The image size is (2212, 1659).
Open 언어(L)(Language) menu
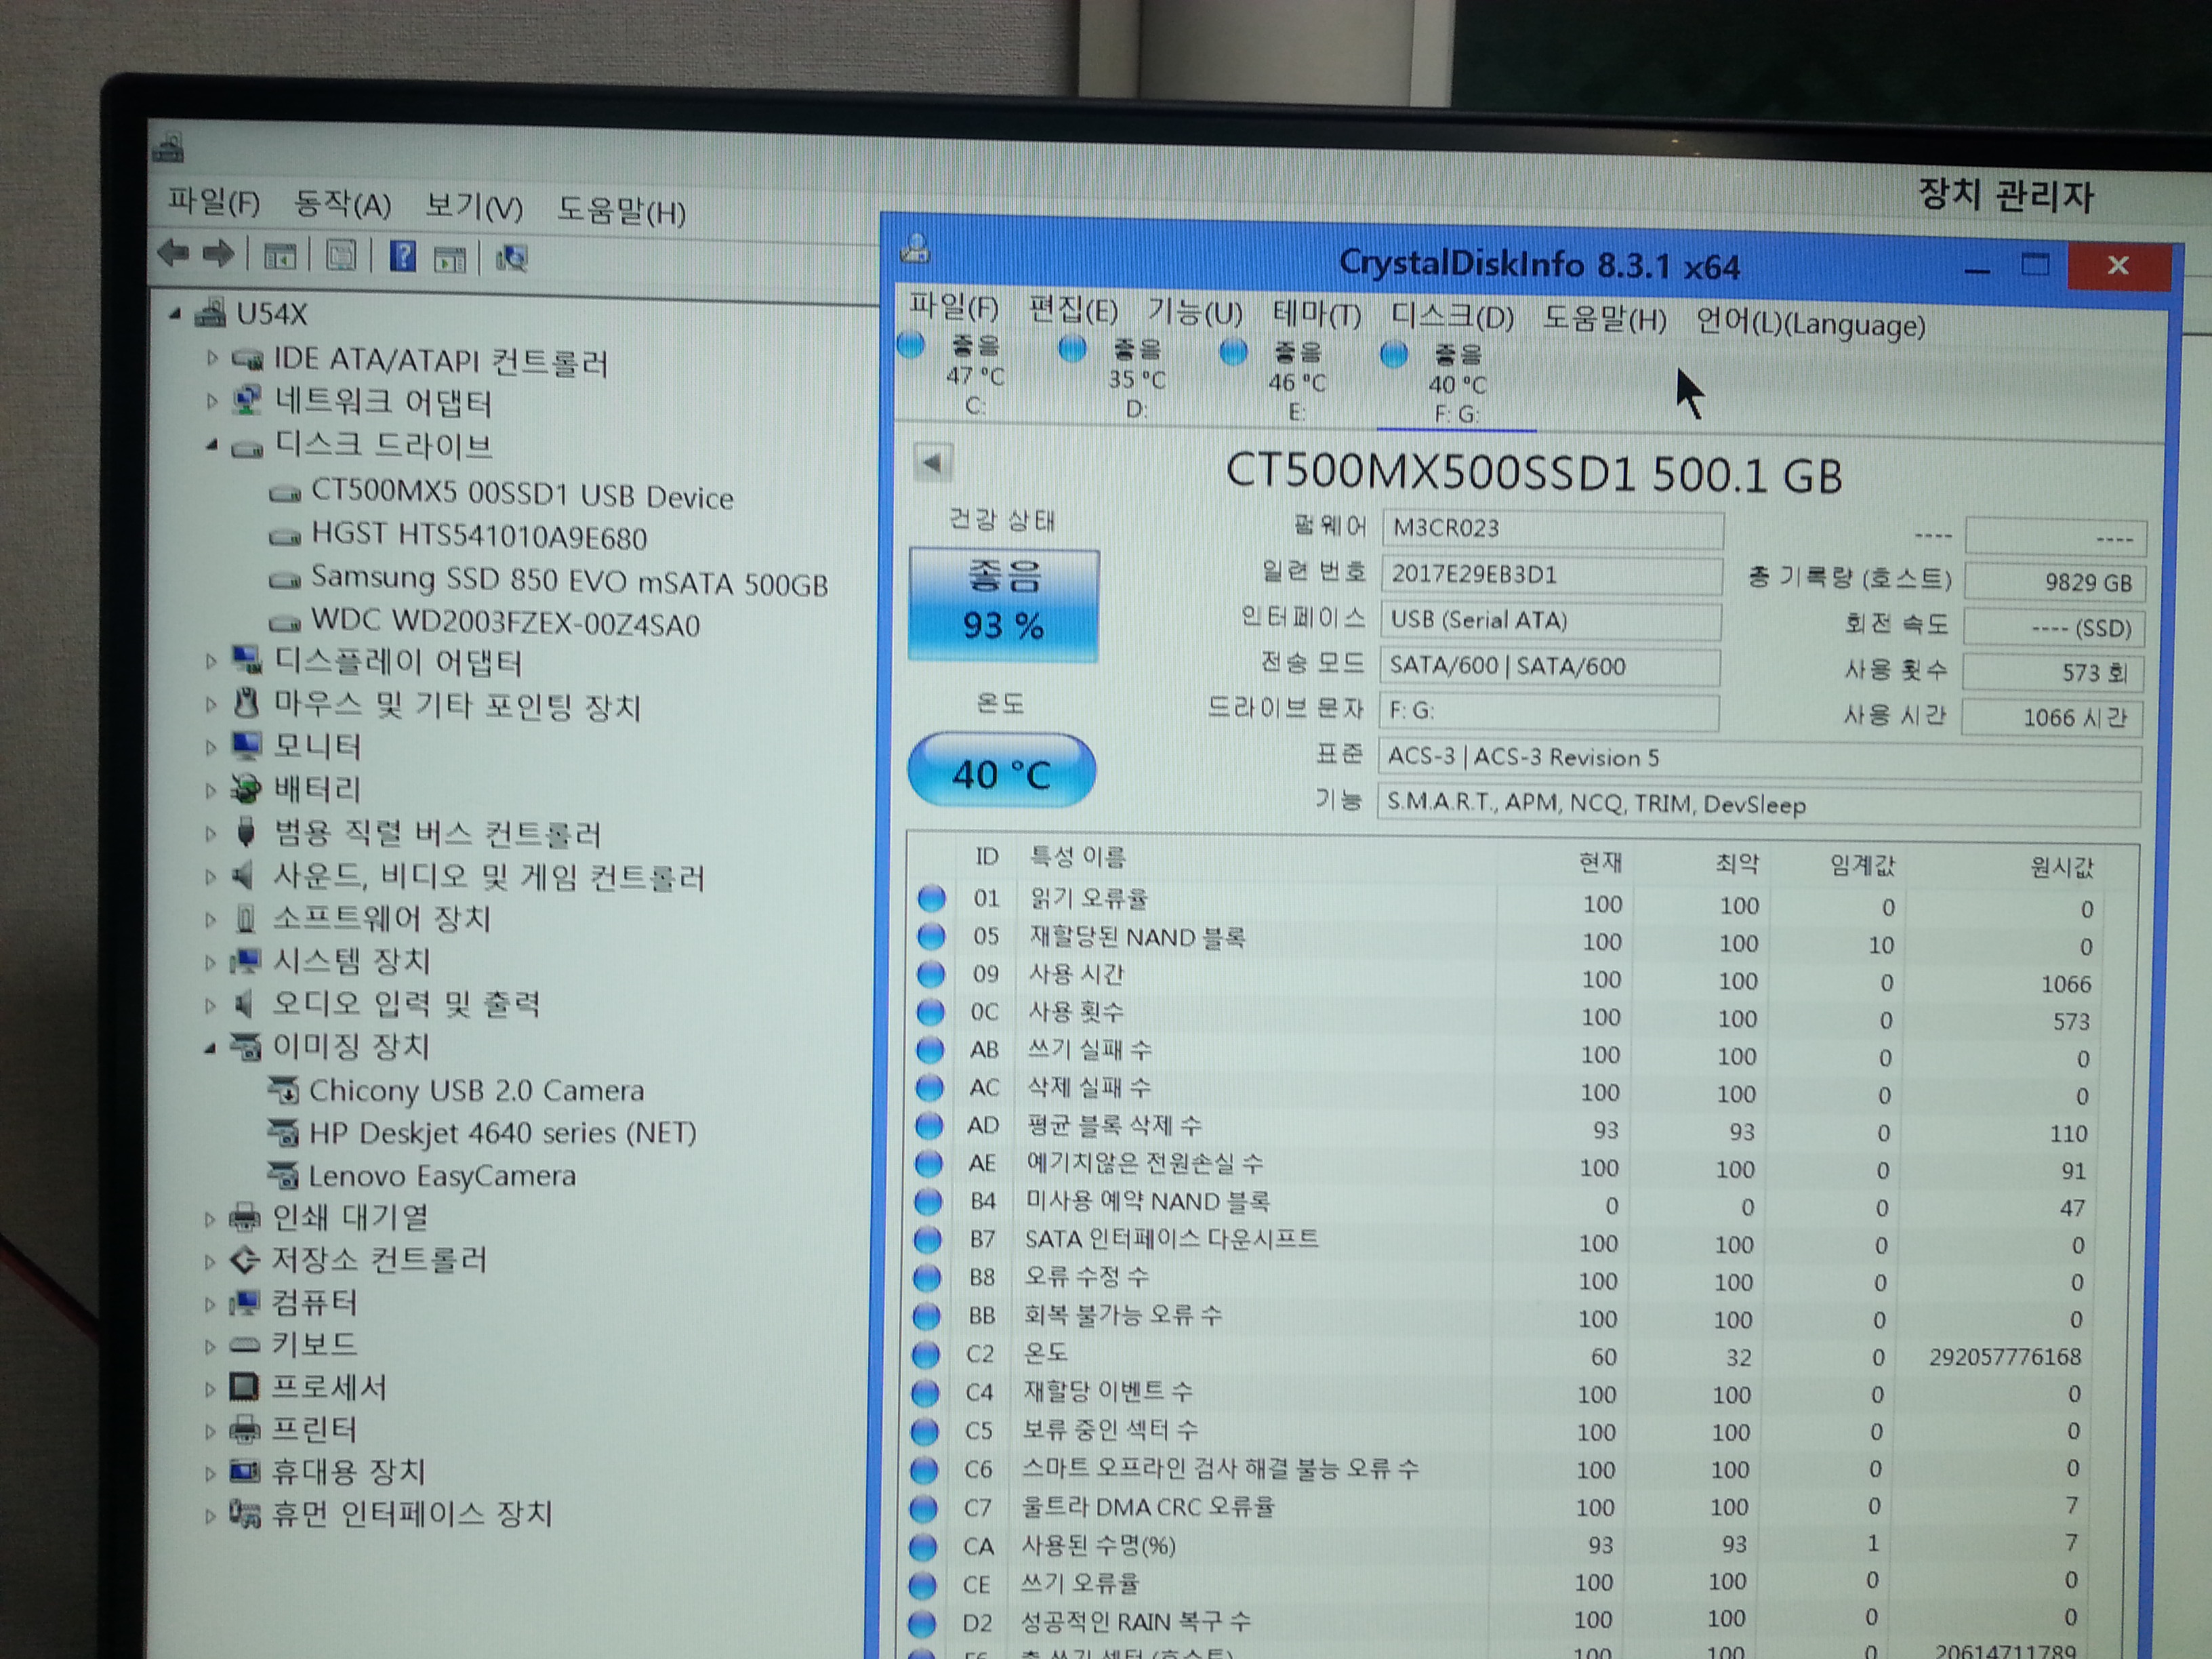coord(1810,323)
